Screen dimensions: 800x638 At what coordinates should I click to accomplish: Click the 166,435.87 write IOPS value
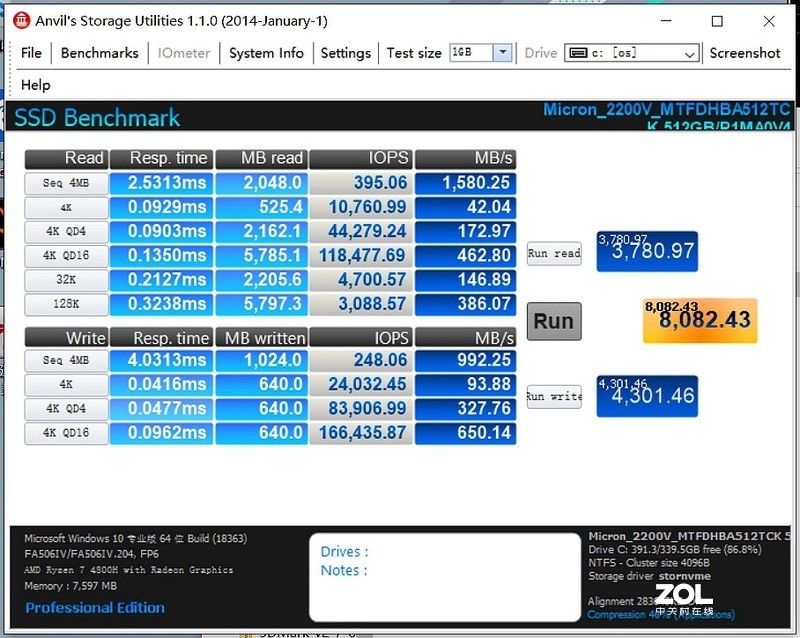[361, 433]
